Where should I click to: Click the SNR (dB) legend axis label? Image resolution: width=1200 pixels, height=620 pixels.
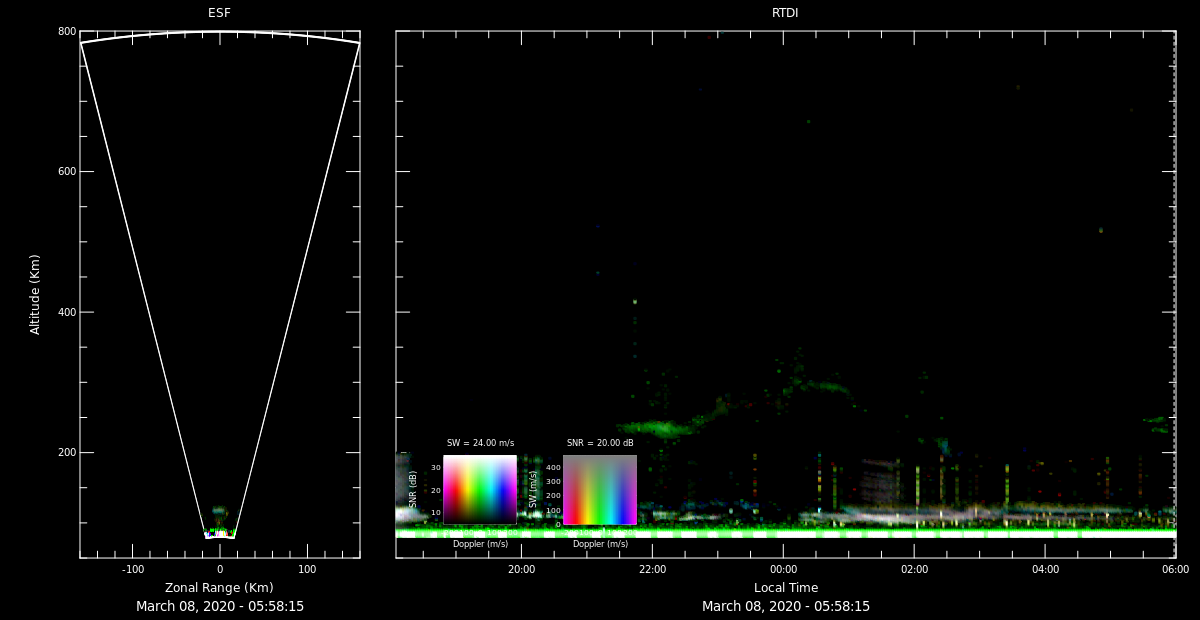[x=413, y=489]
